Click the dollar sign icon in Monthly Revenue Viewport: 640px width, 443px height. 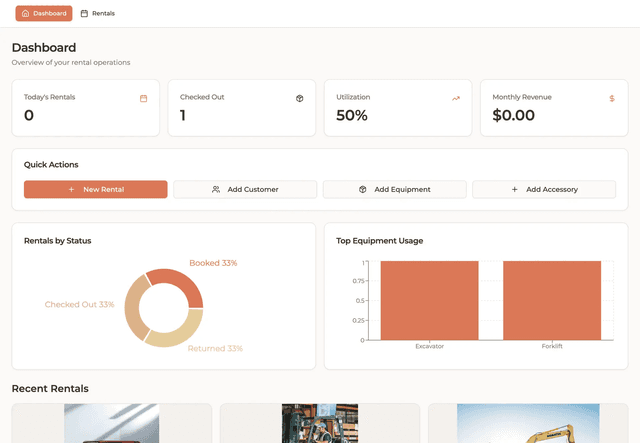pos(612,98)
